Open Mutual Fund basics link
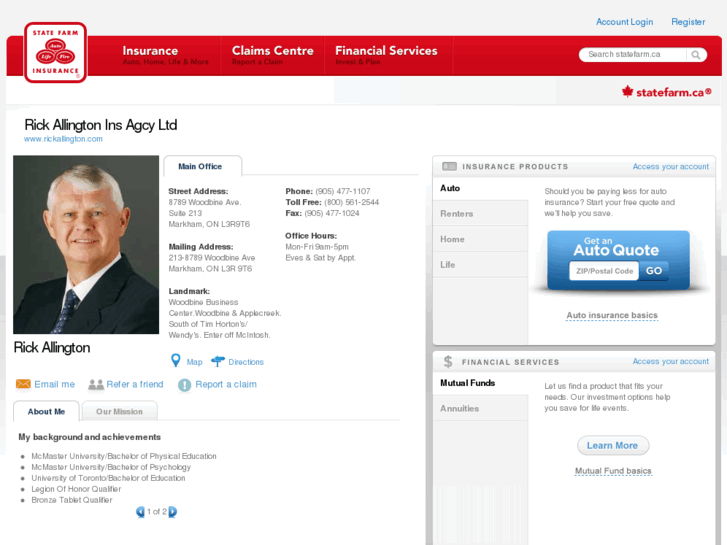This screenshot has width=727, height=545. pos(613,471)
